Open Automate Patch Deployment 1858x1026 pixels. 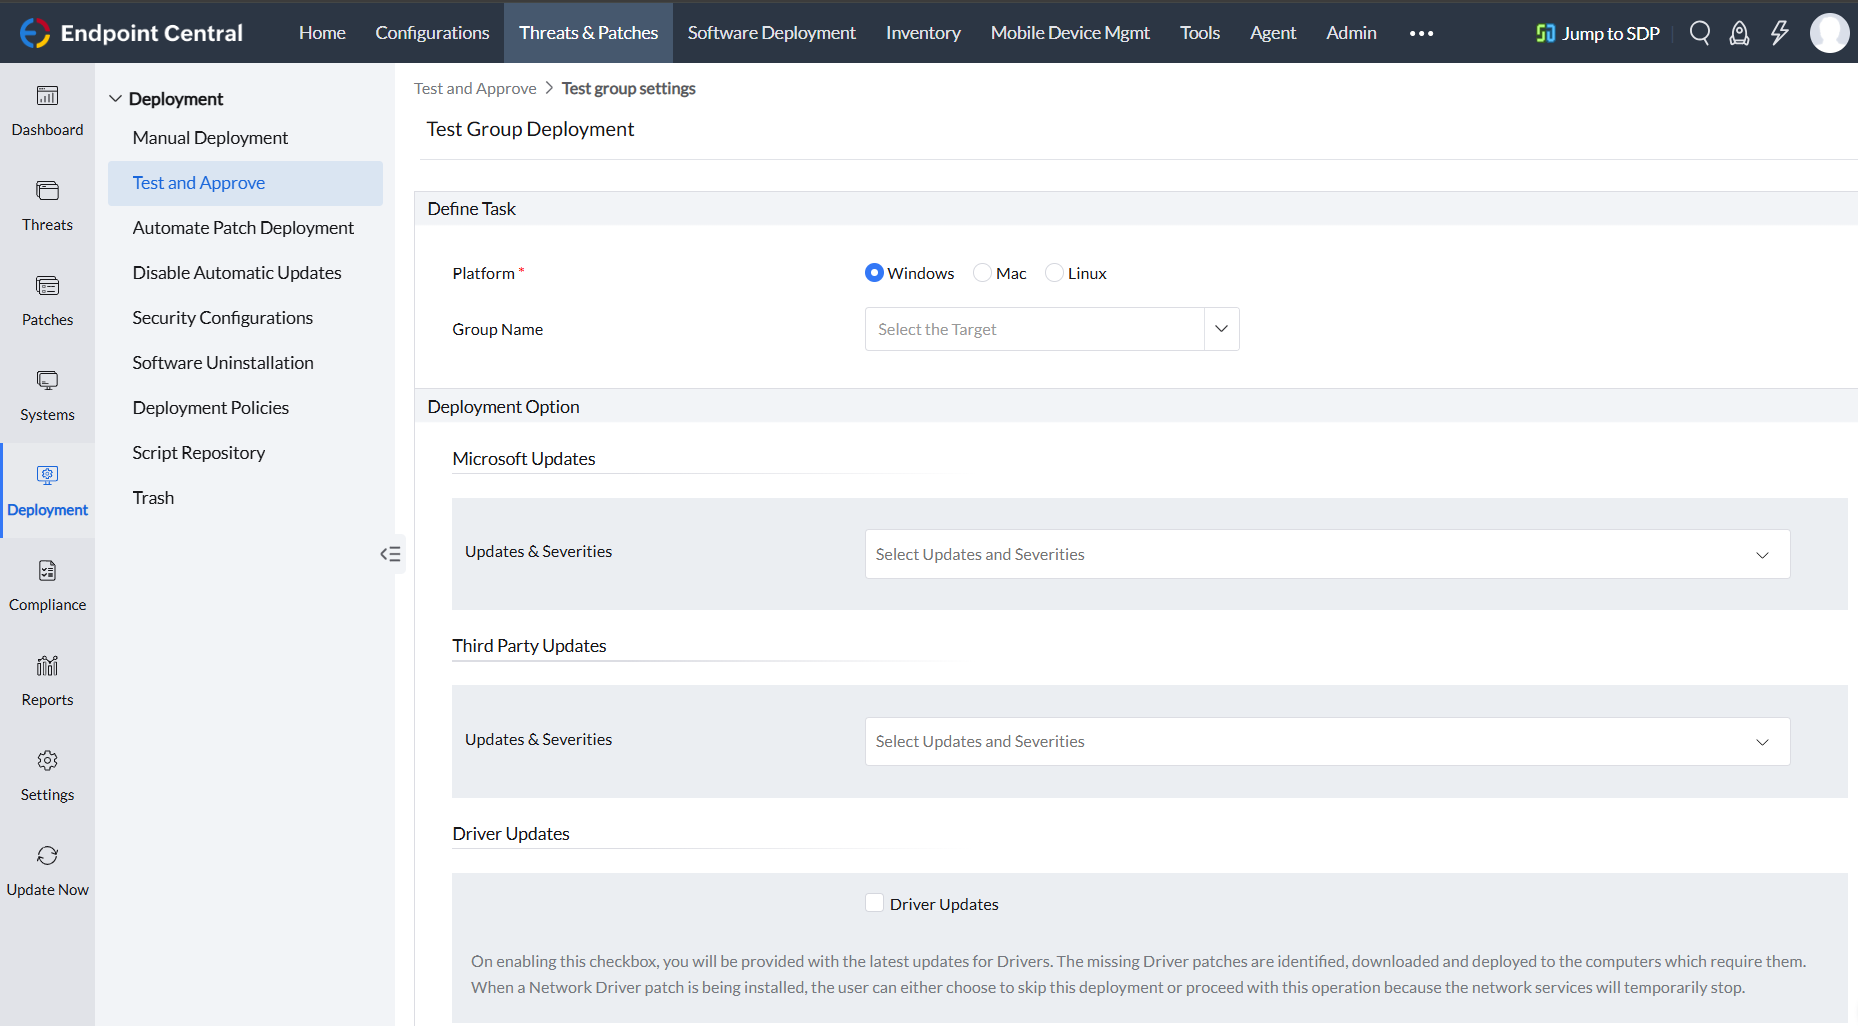(x=245, y=228)
